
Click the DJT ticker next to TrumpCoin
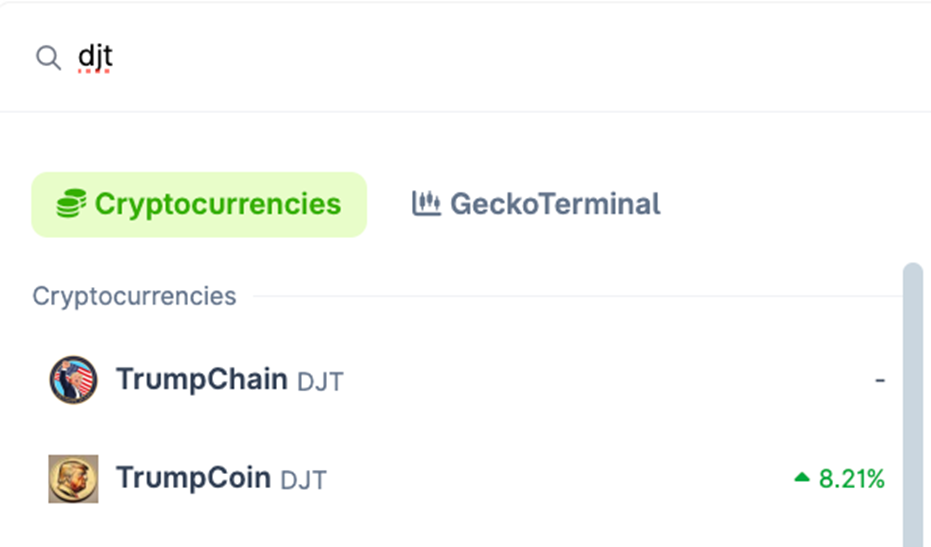(303, 479)
